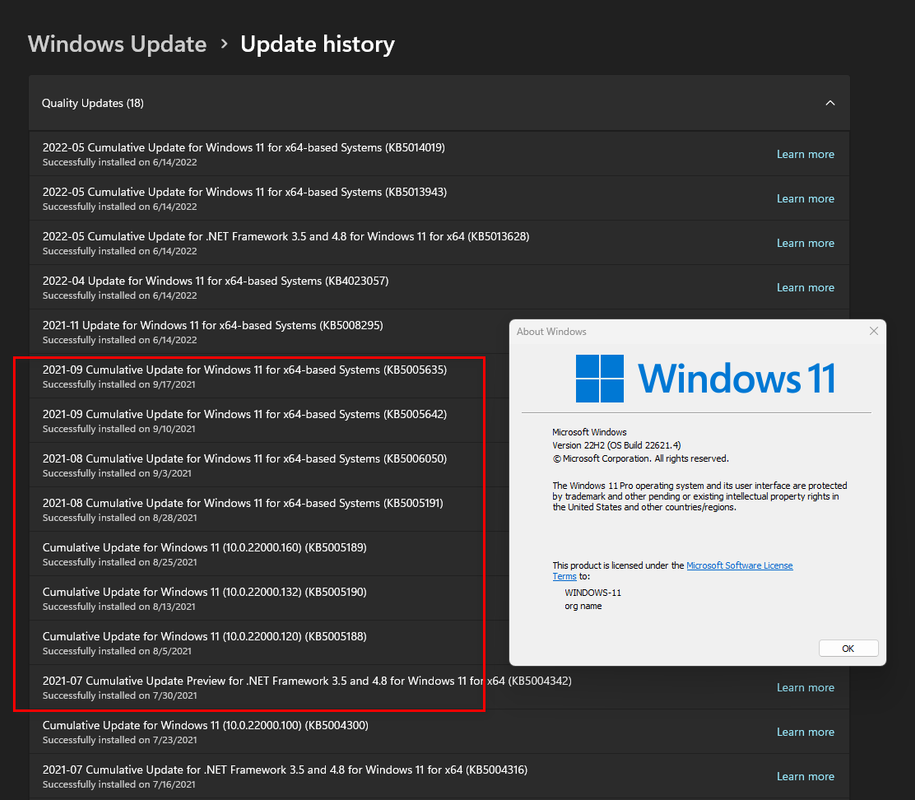Select the Quality Updates (18) header

click(x=439, y=103)
